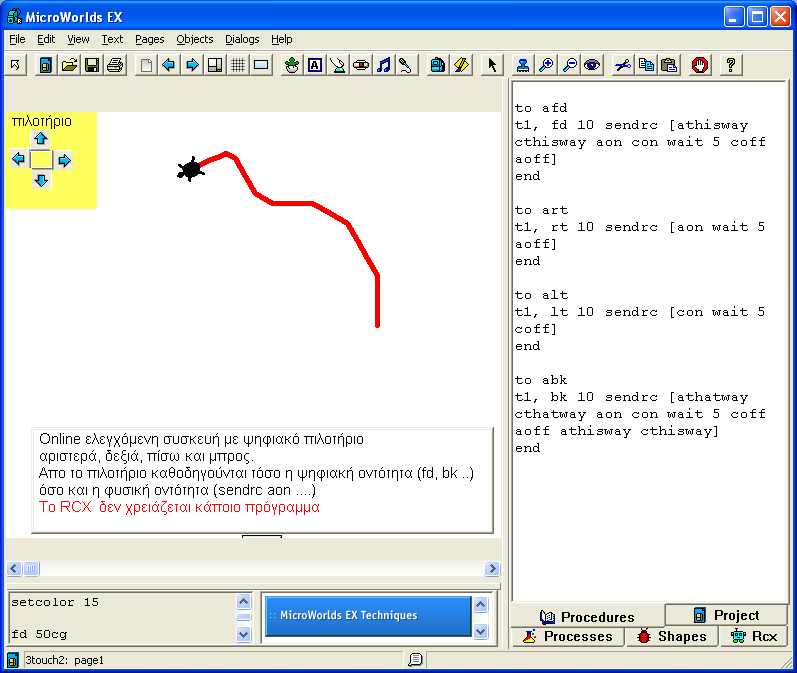Click the Greek description text box
The width and height of the screenshot is (797, 673).
[262, 480]
